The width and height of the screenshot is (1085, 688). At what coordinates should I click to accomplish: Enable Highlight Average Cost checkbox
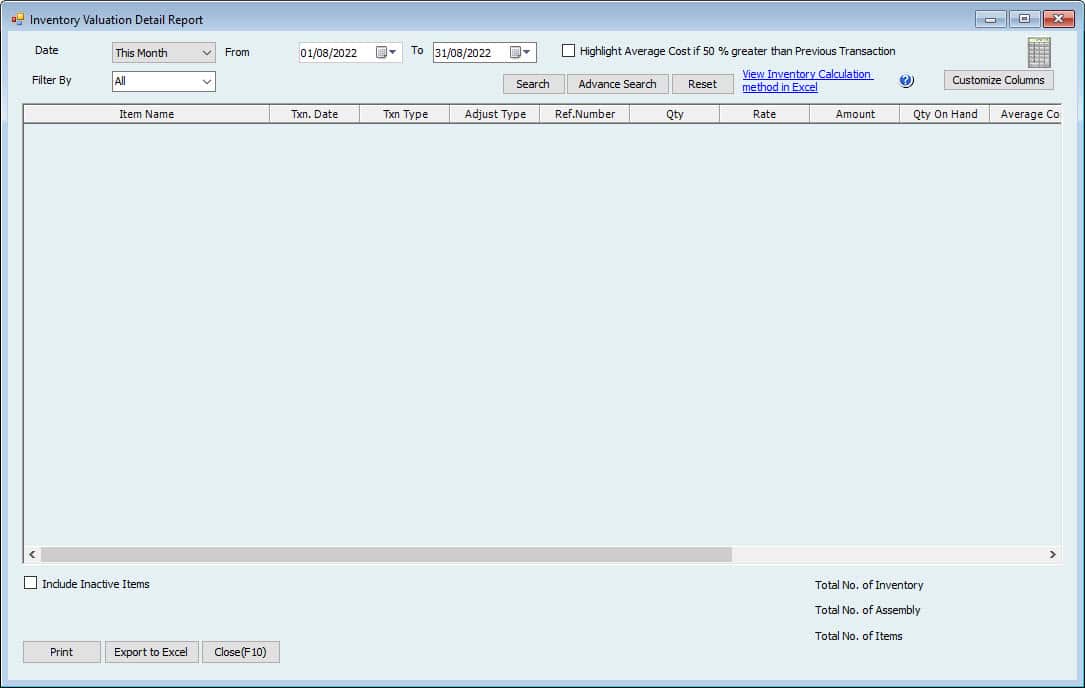coord(568,51)
